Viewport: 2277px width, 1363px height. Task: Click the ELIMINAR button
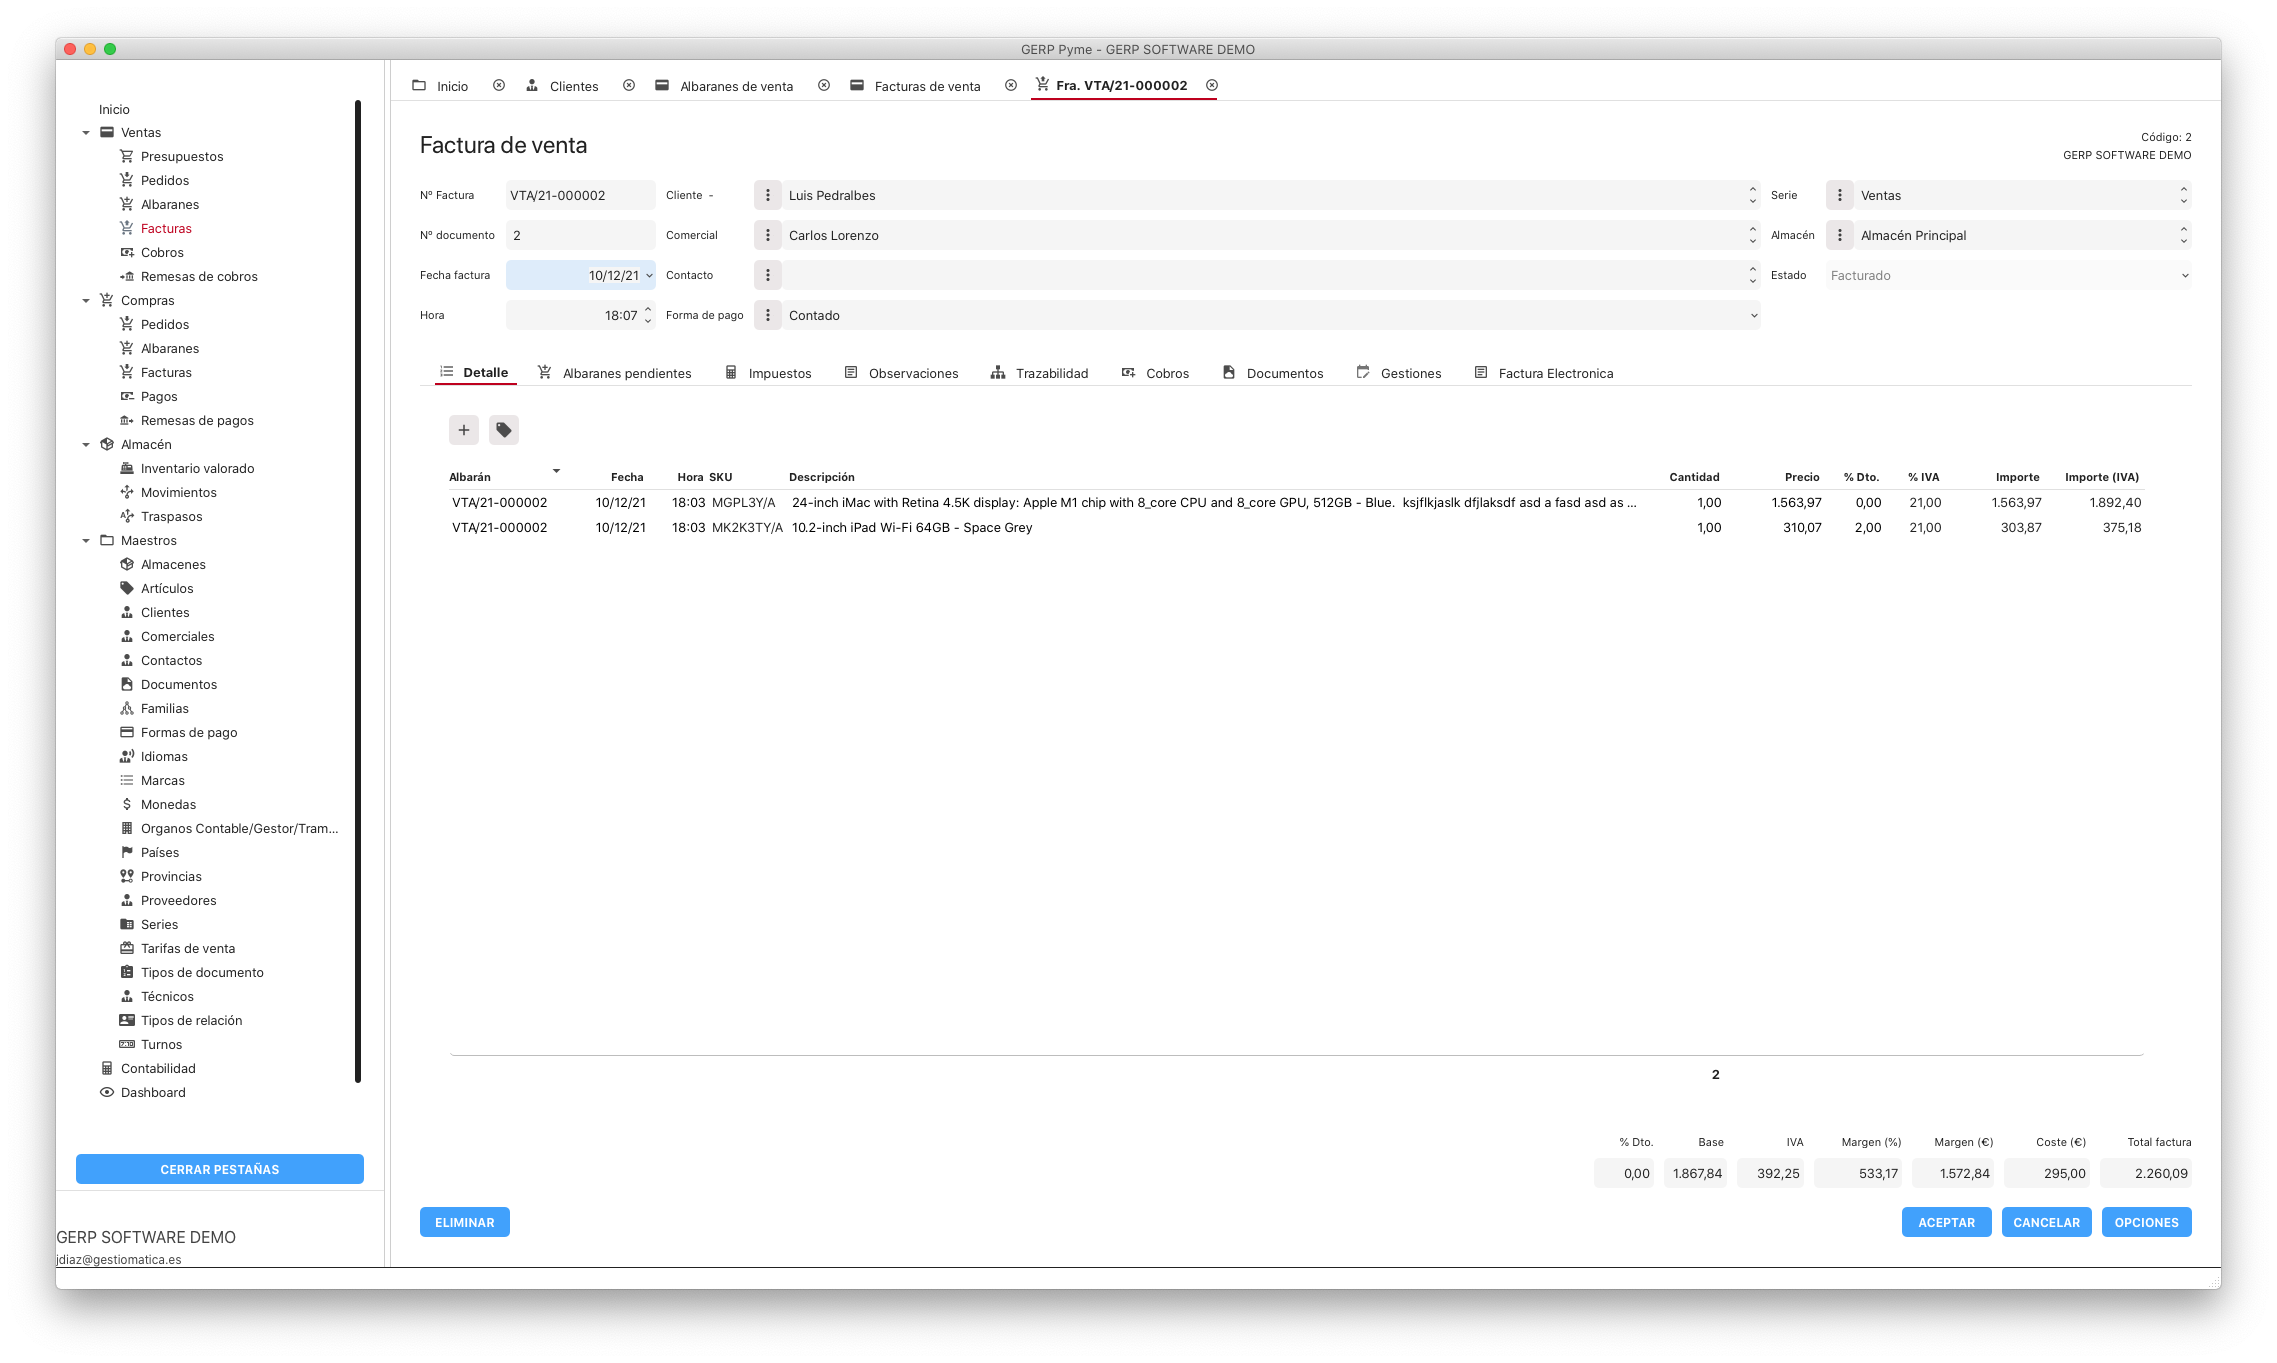tap(464, 1222)
